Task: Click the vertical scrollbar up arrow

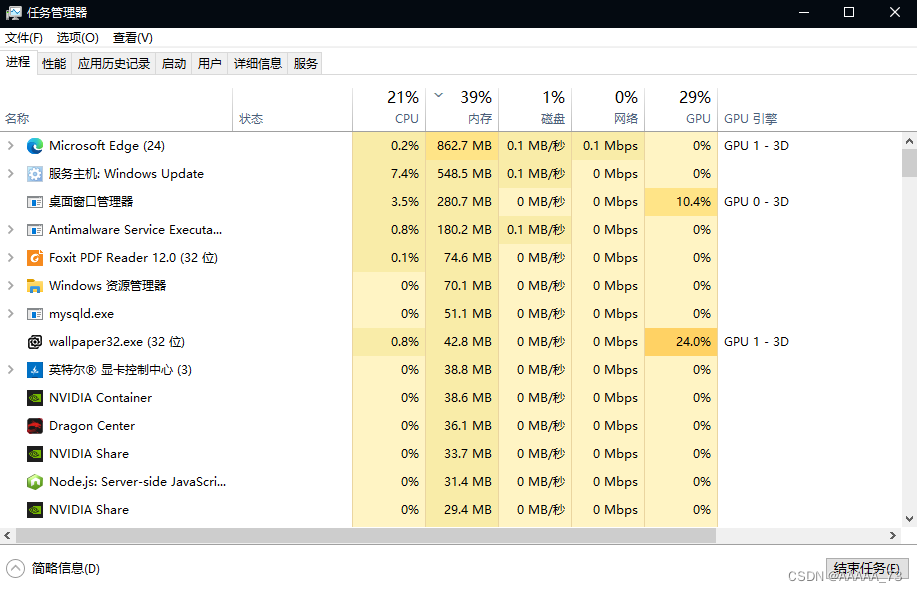Action: coord(909,141)
